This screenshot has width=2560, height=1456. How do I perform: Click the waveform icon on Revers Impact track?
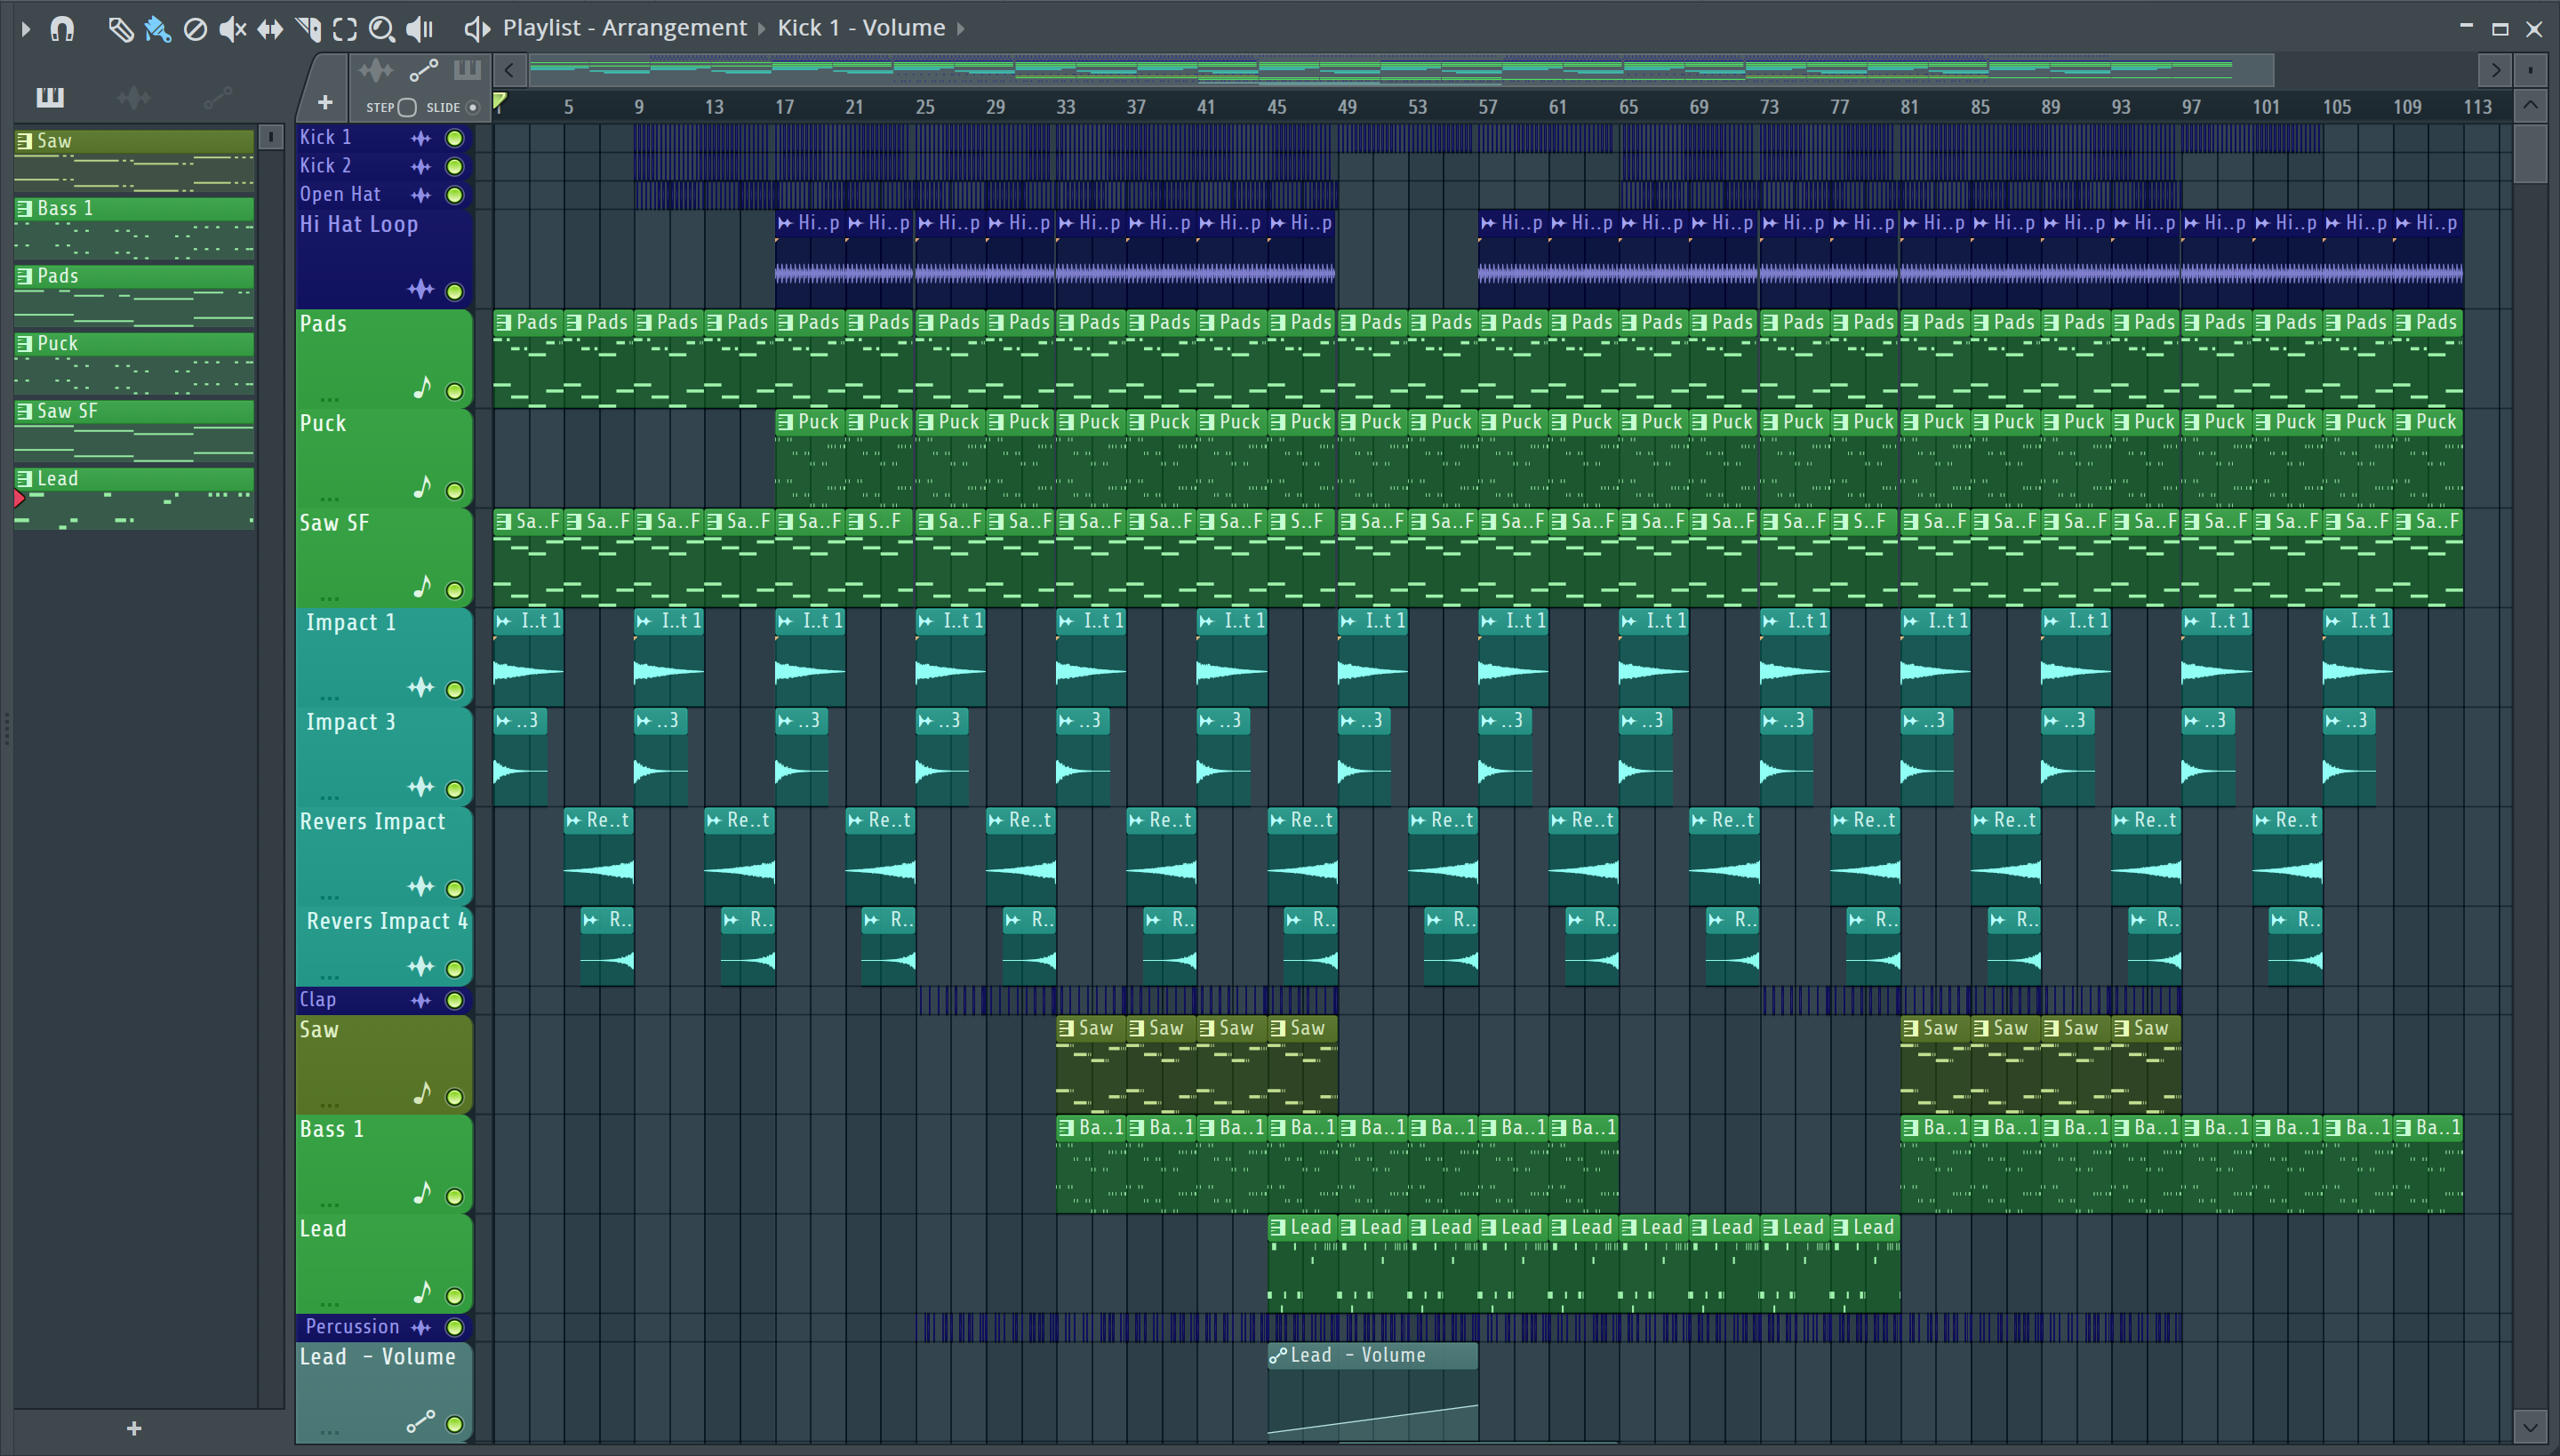(421, 886)
